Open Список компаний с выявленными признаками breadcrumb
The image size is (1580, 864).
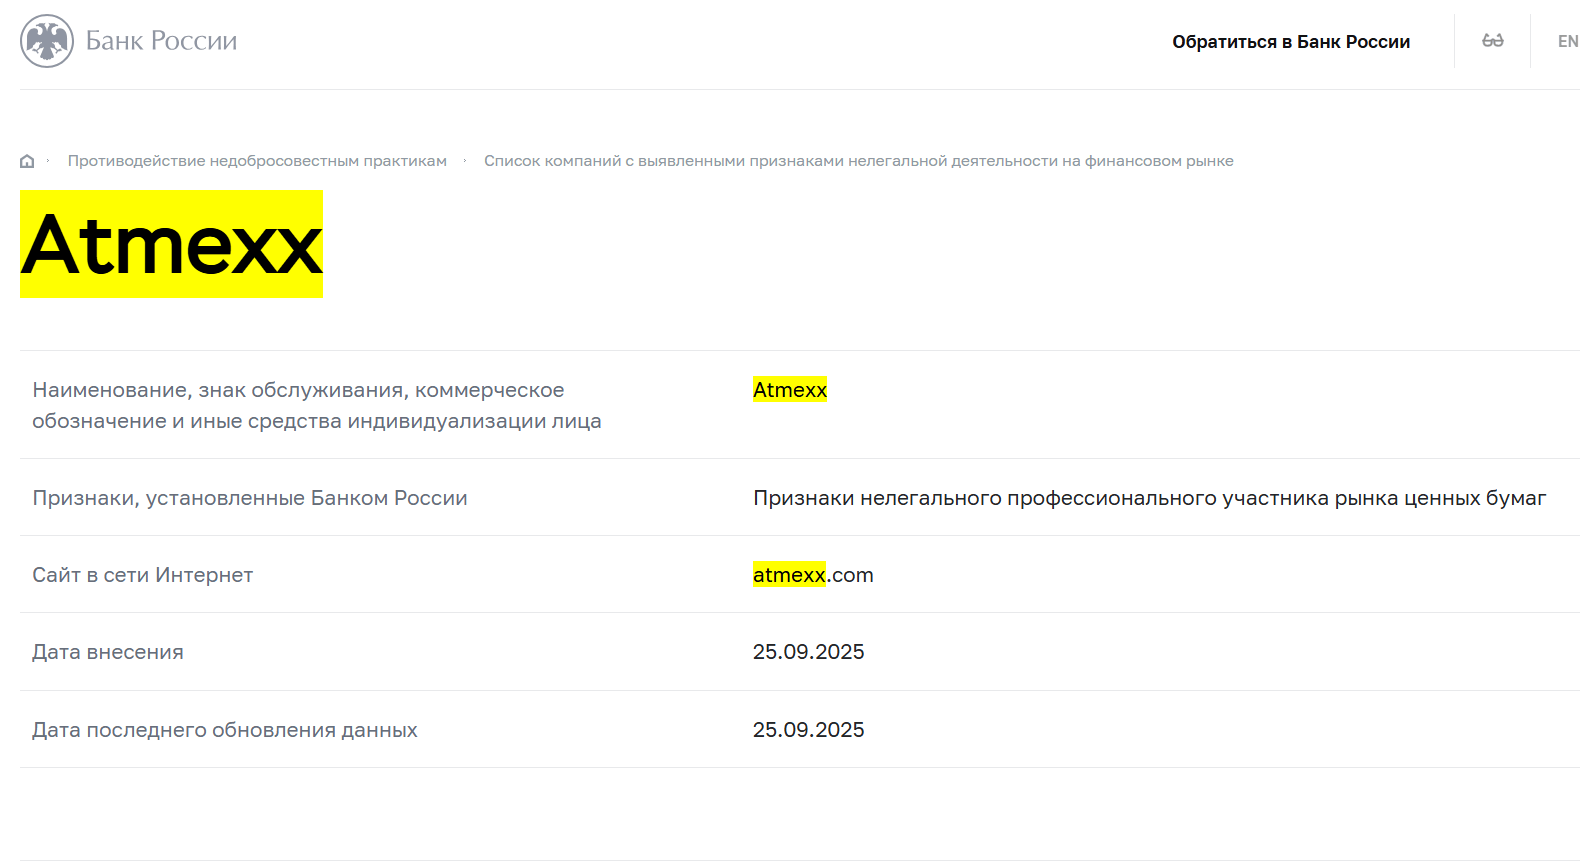tap(859, 161)
